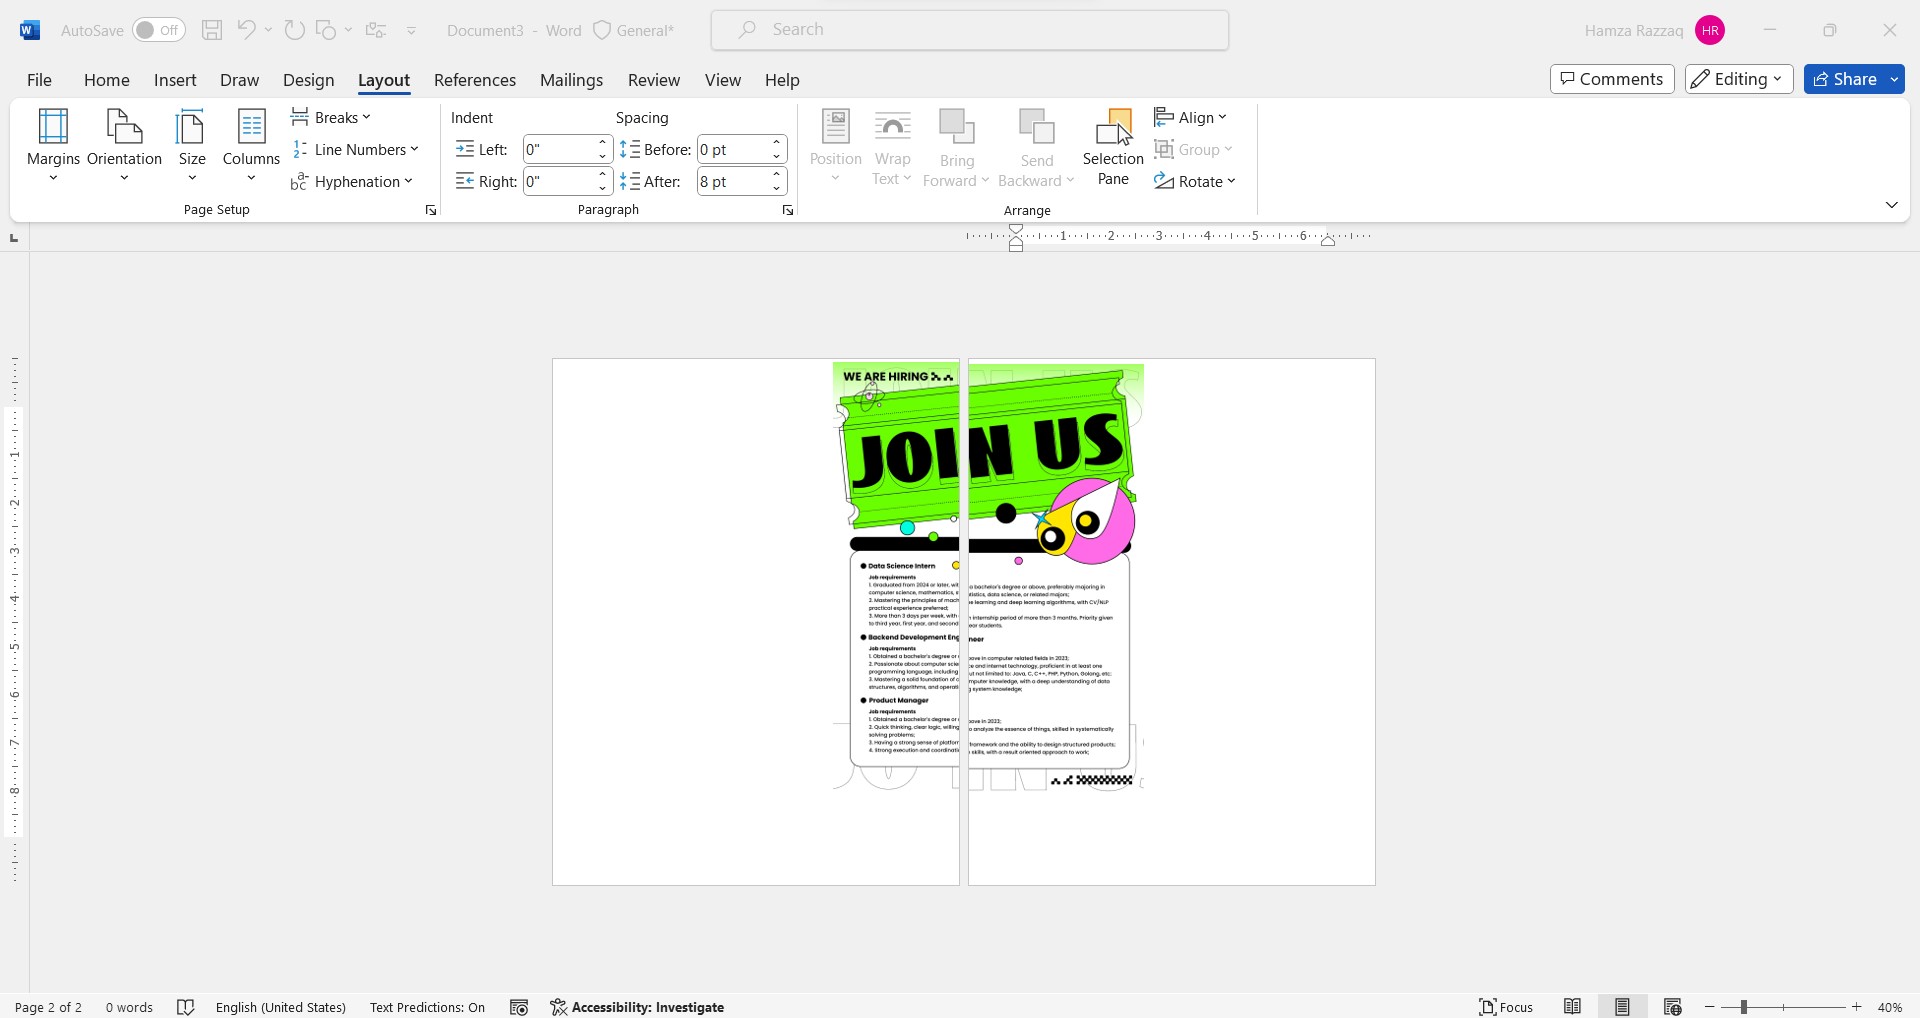Open the Columns menu
1920x1018 pixels.
[x=250, y=145]
